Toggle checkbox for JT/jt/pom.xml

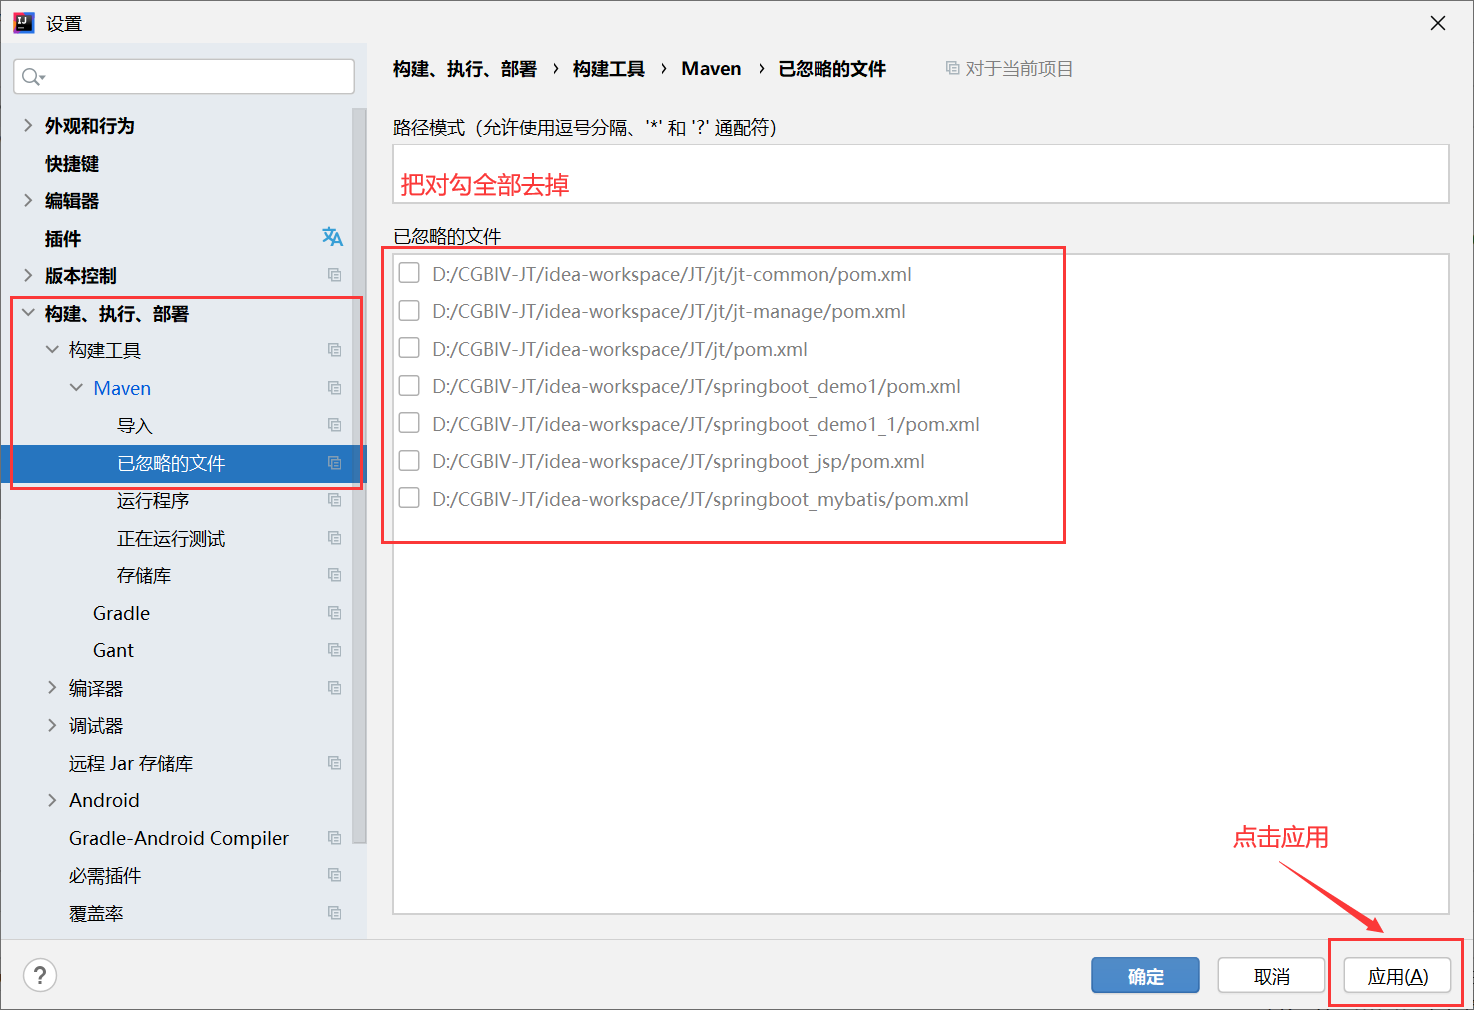409,348
